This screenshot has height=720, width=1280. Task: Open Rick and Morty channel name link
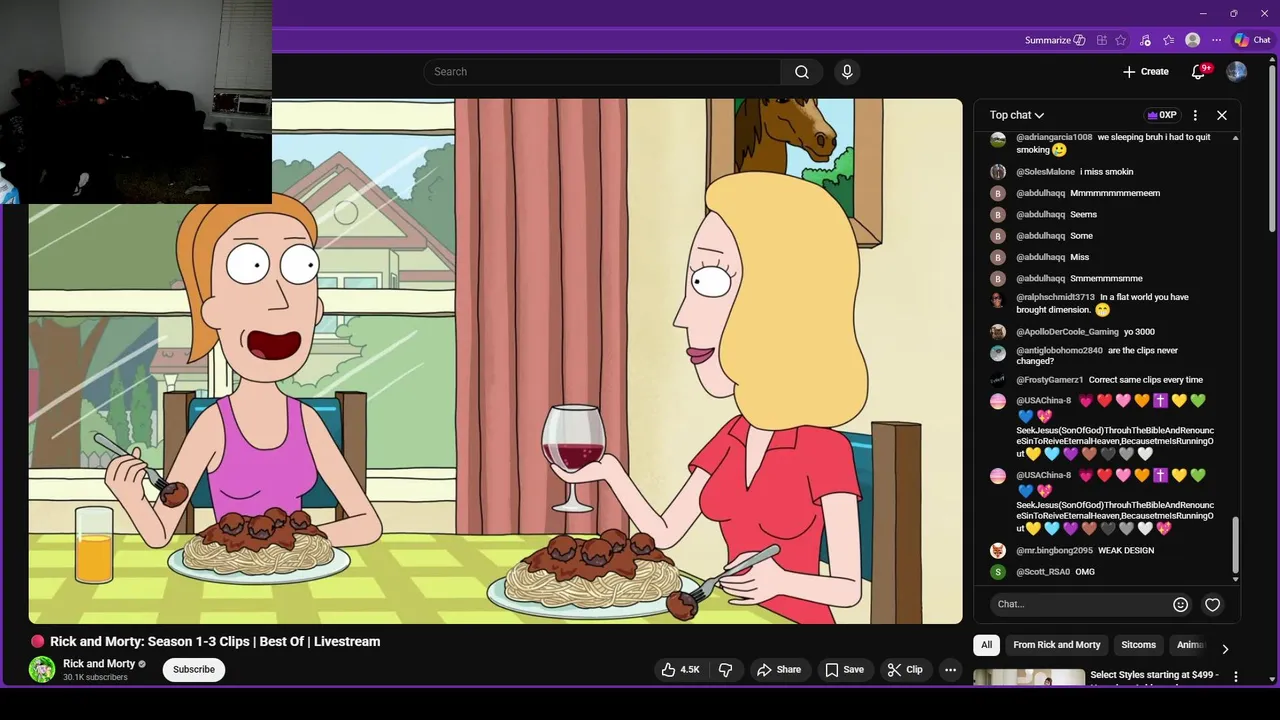99,664
